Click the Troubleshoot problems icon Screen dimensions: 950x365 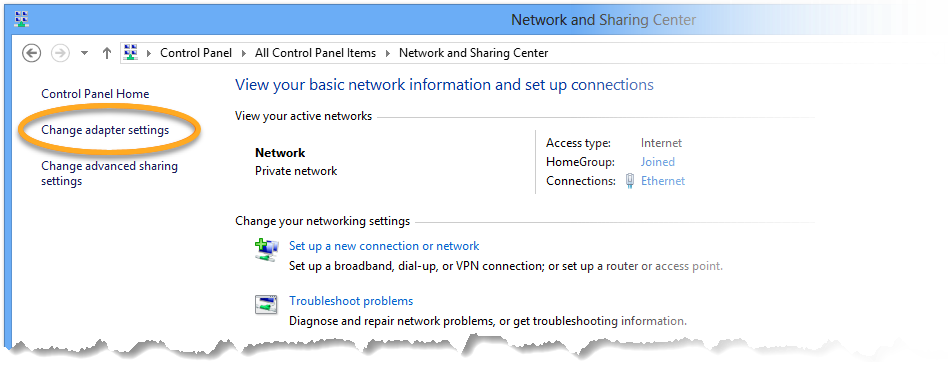[266, 304]
